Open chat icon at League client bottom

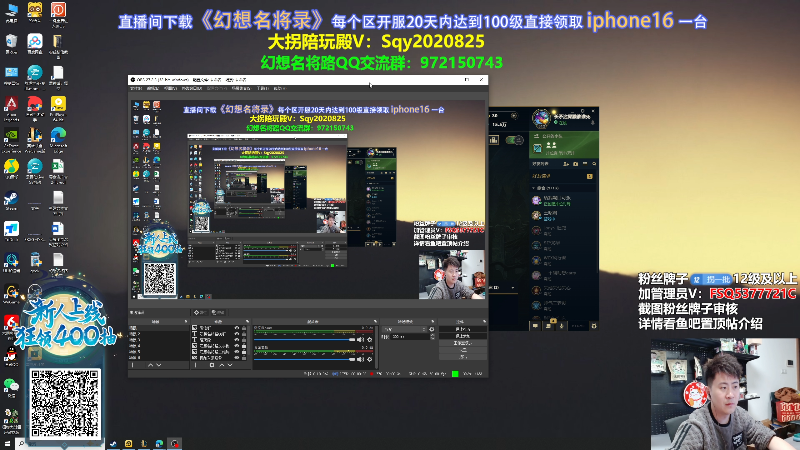click(535, 326)
